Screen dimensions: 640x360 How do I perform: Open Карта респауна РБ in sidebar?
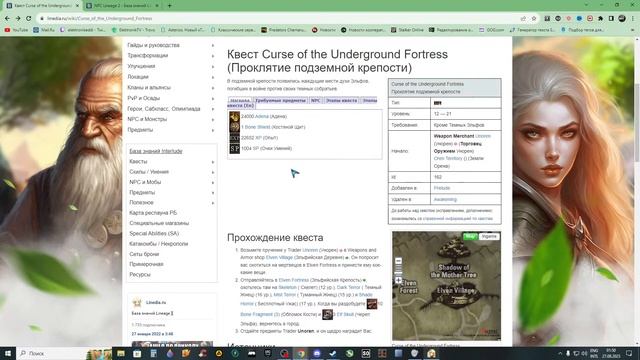tap(153, 213)
